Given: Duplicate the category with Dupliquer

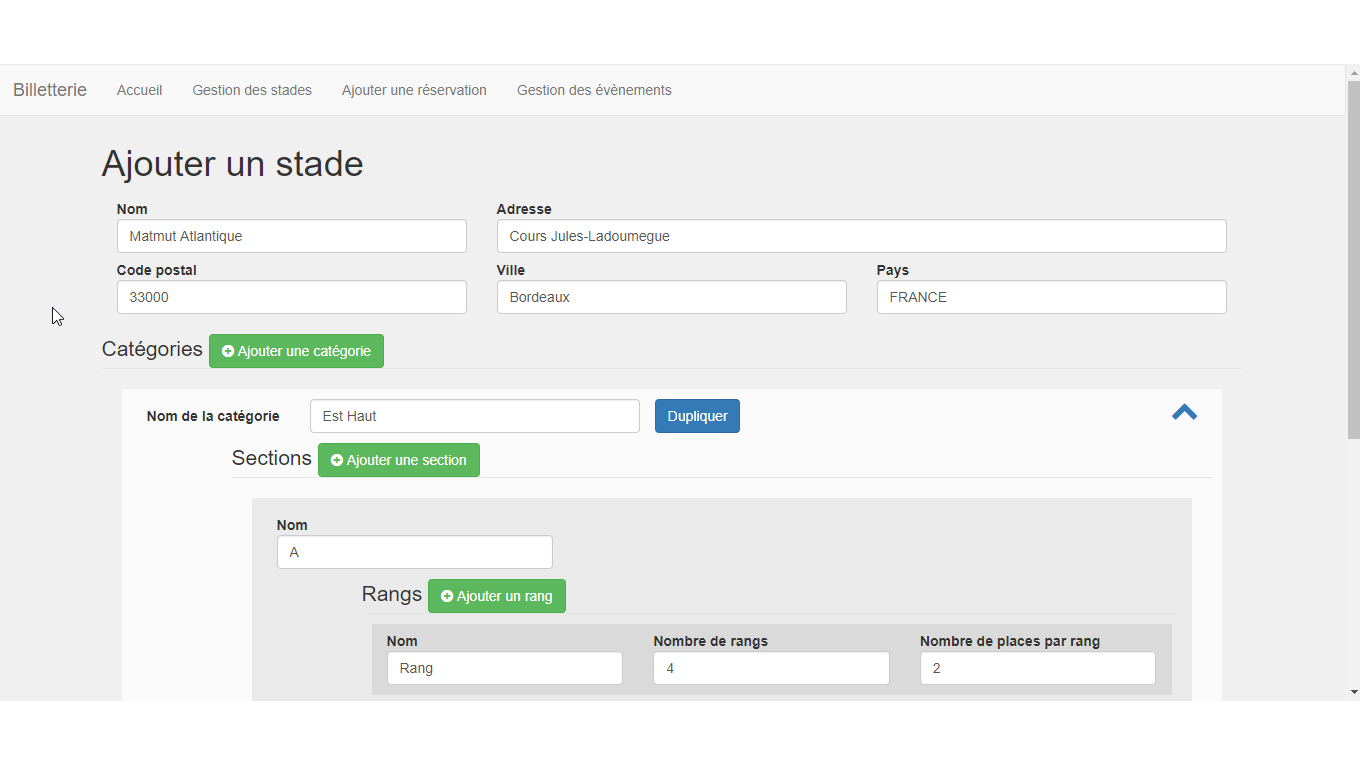Looking at the screenshot, I should [x=697, y=416].
